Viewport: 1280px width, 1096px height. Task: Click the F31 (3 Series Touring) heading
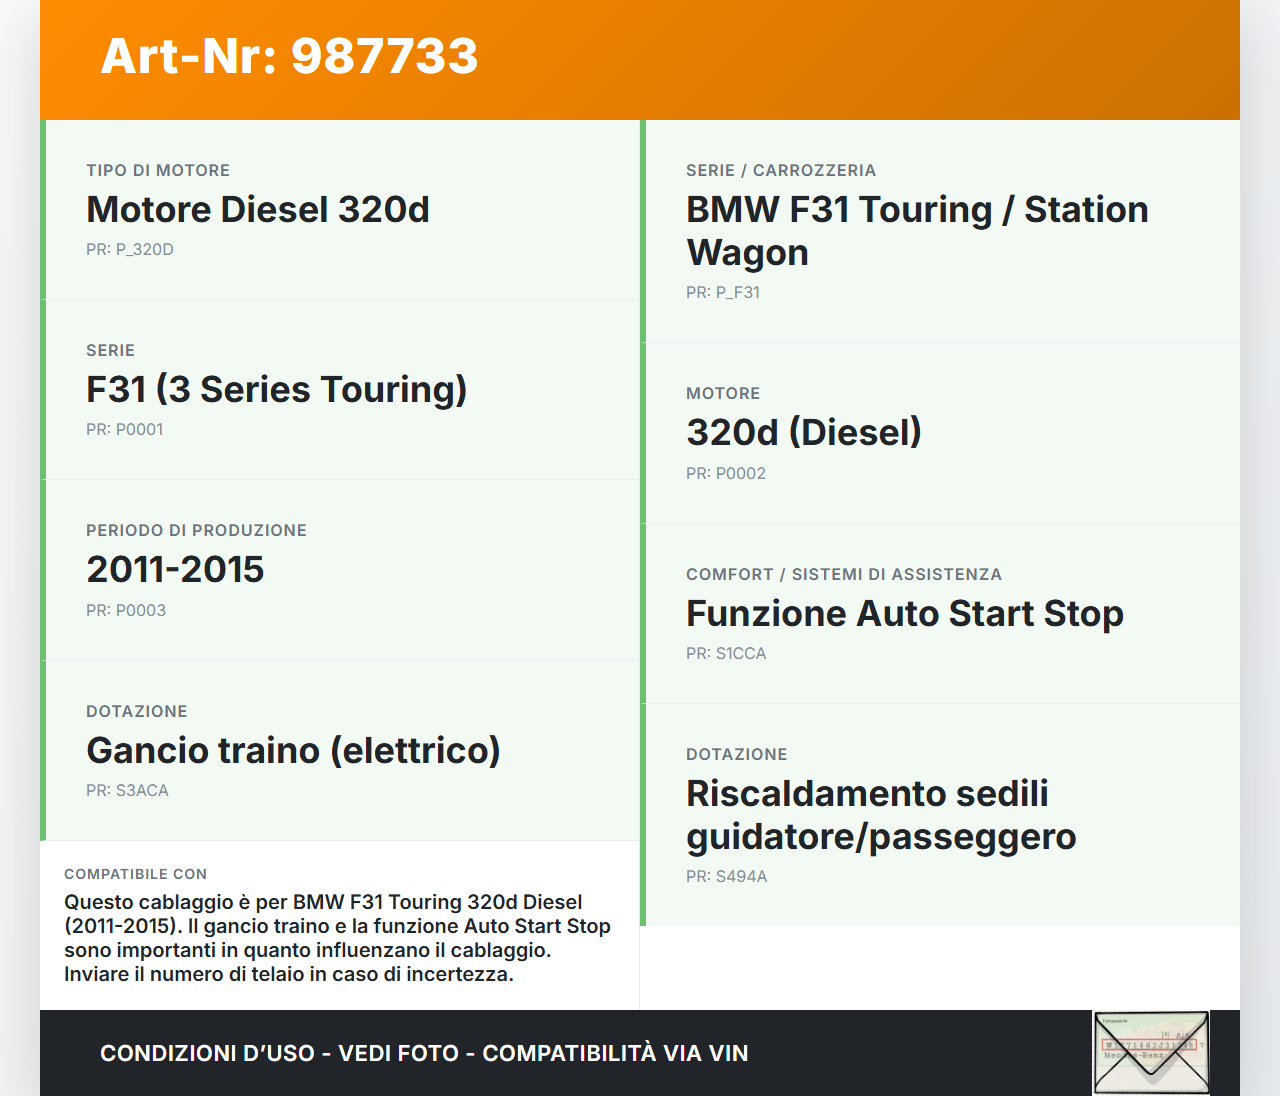(x=276, y=390)
